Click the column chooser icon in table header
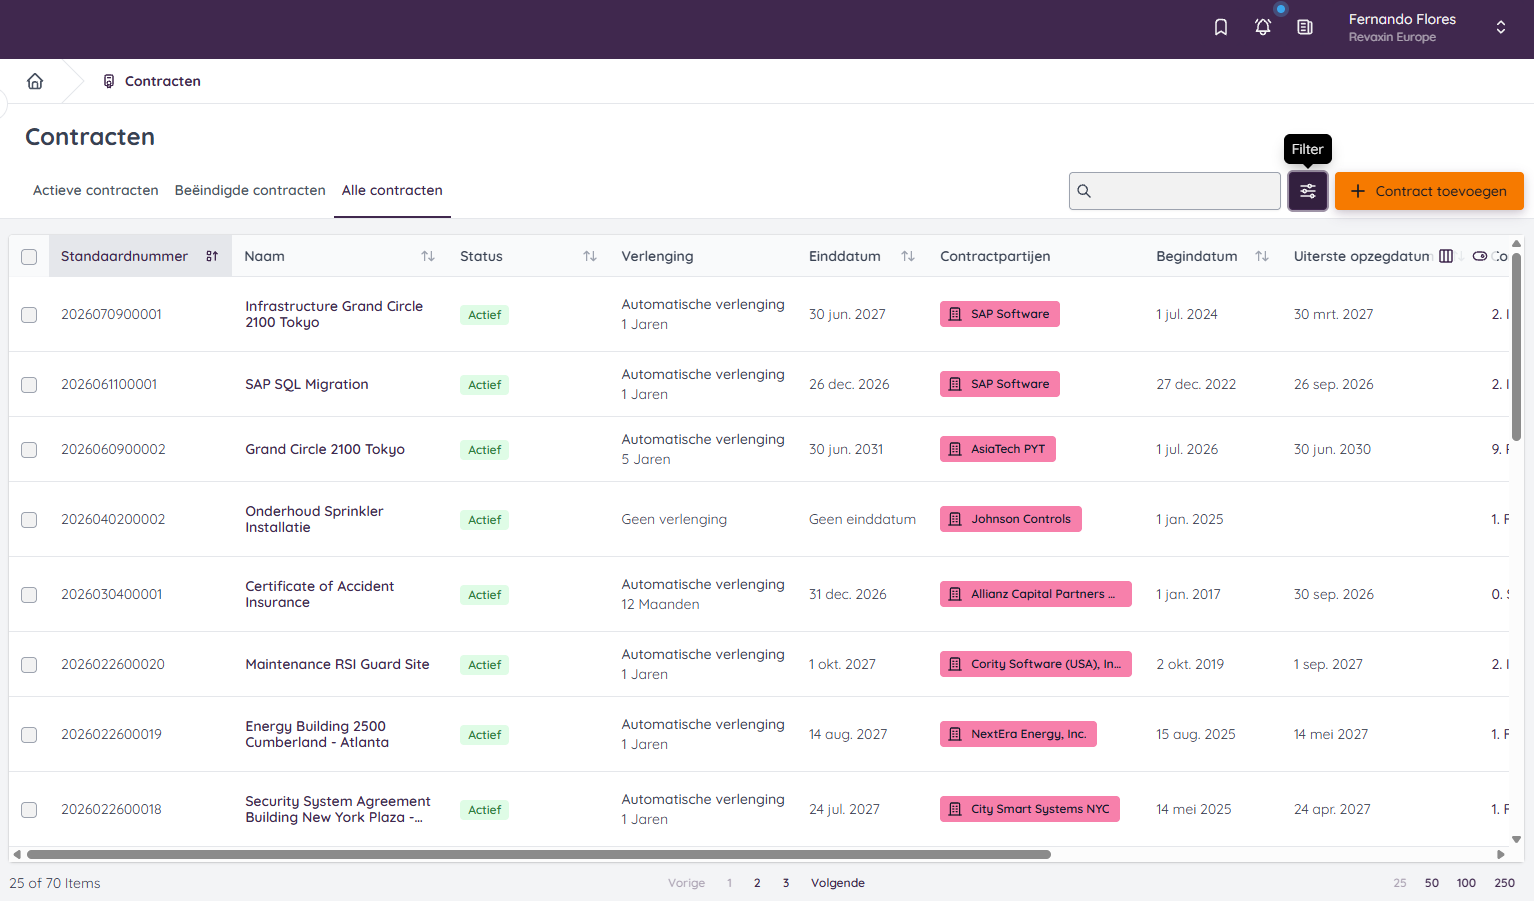This screenshot has width=1534, height=901. (1446, 256)
